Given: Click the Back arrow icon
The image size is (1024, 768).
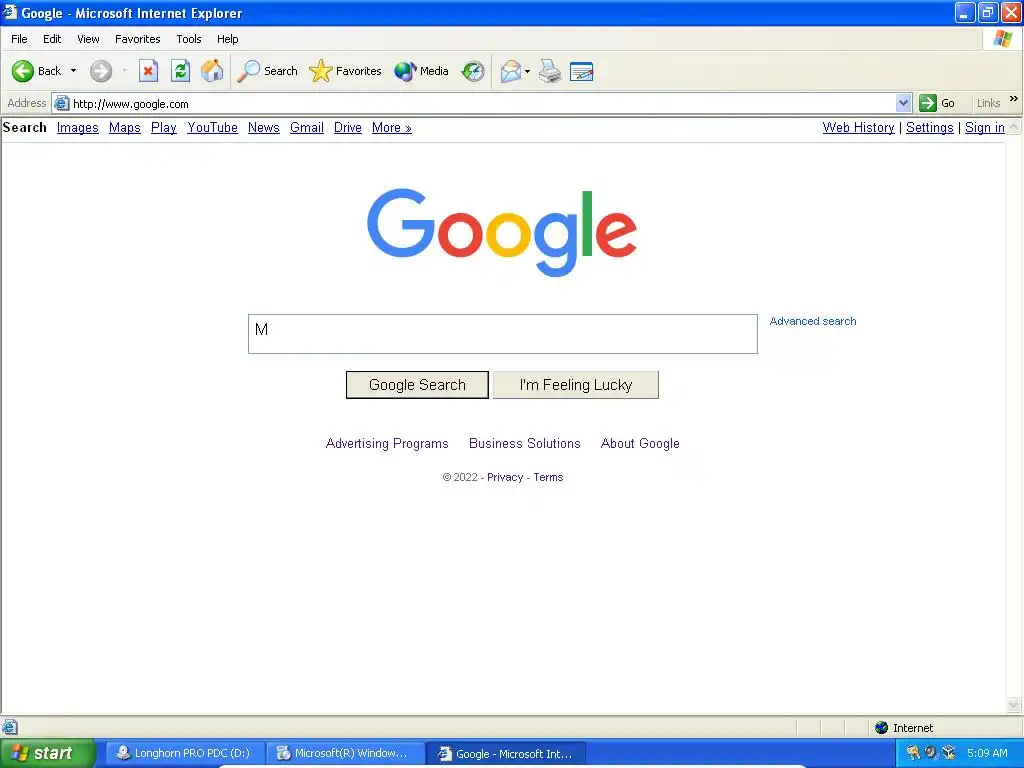Looking at the screenshot, I should tap(23, 71).
